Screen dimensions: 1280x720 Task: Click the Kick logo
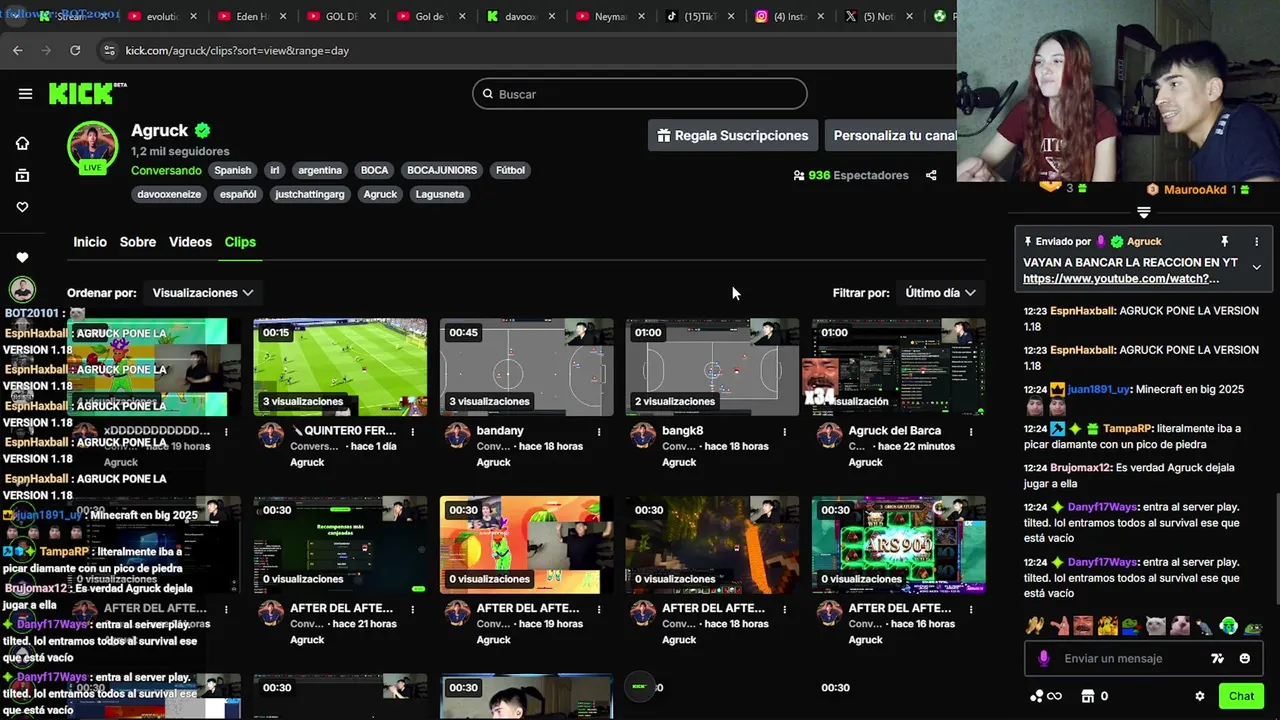pyautogui.click(x=88, y=93)
